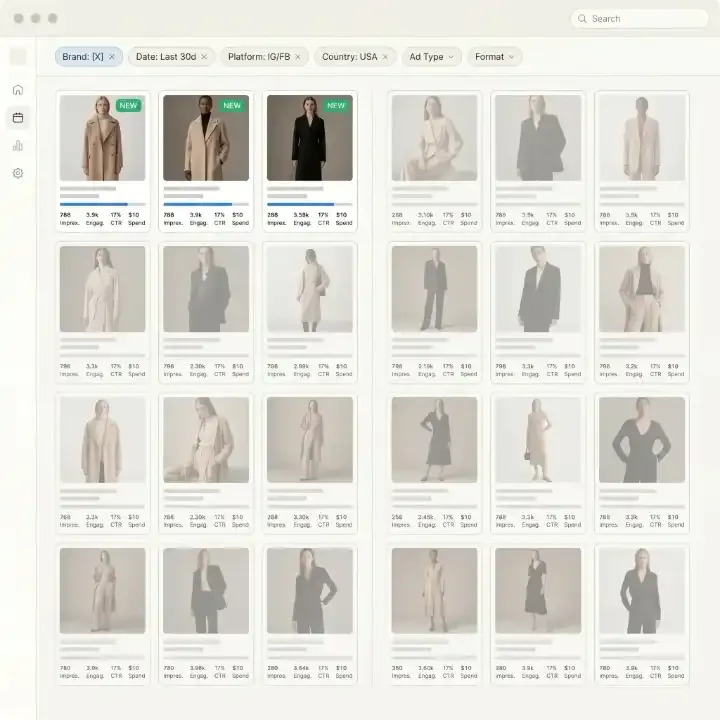This screenshot has height=720, width=720.
Task: Remove the Brand: [X] filter
Action: click(x=112, y=57)
